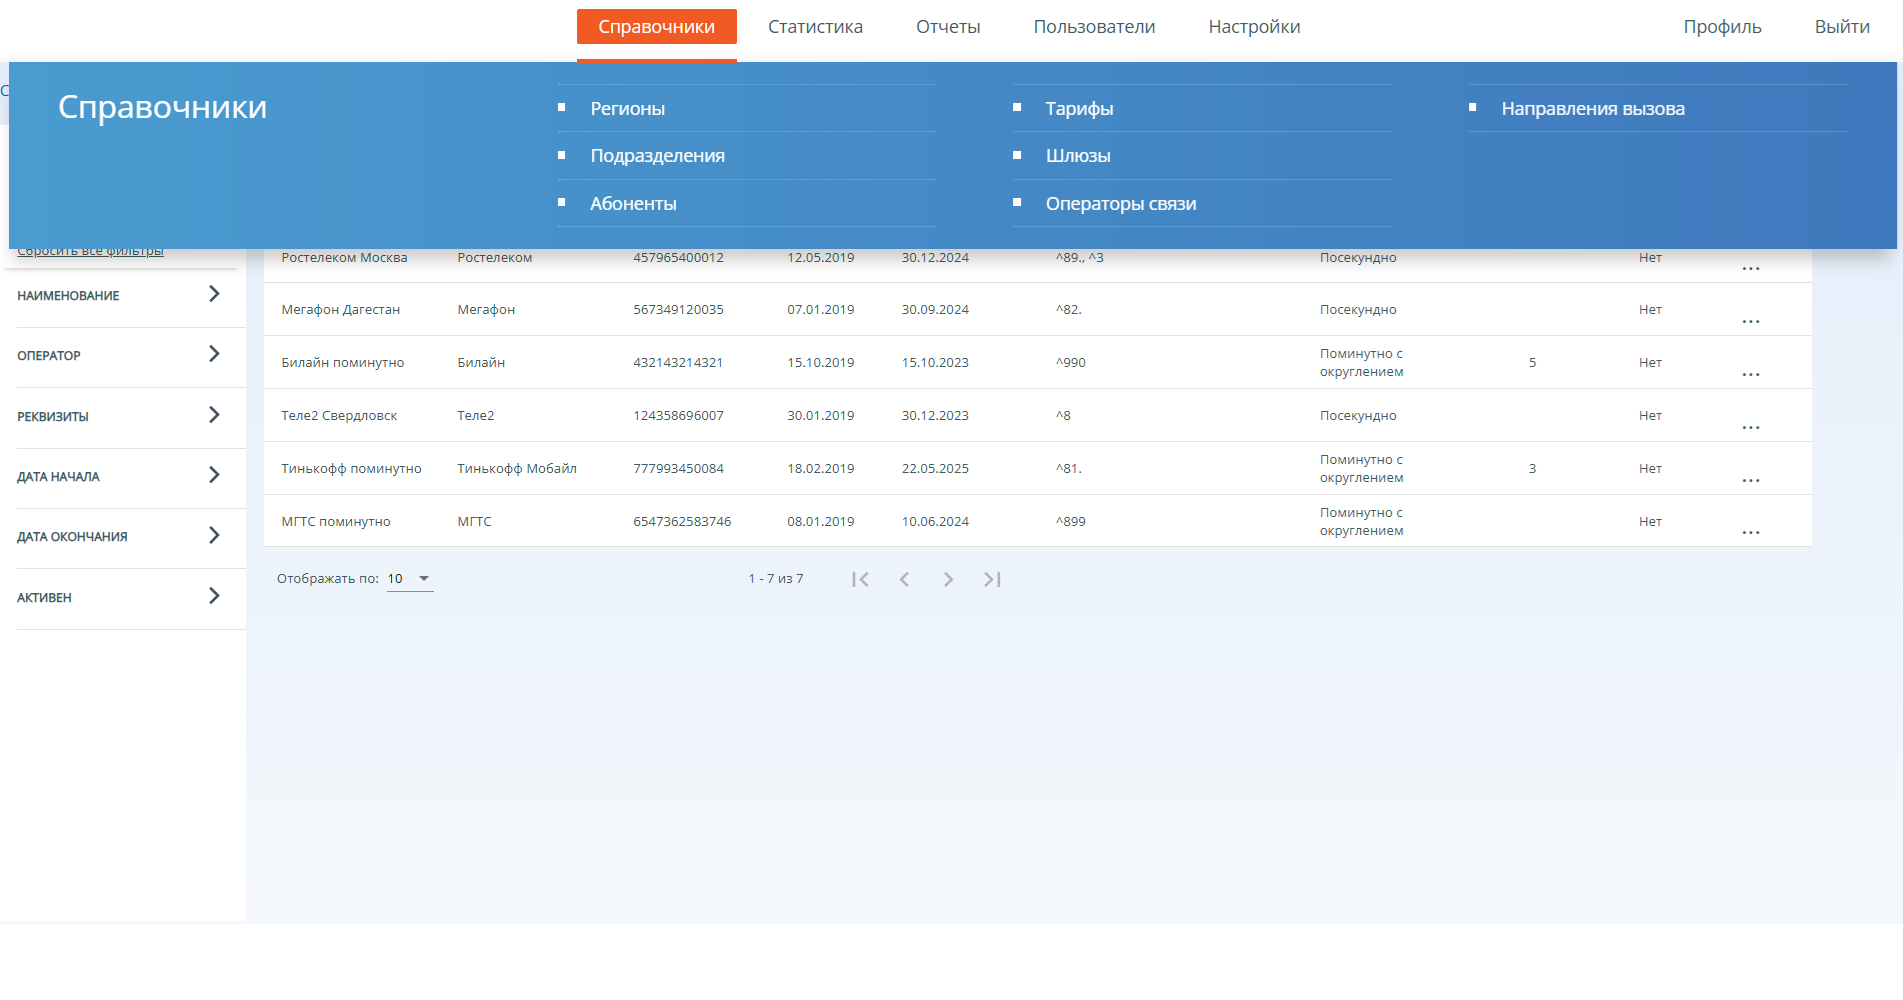Select Абоненты in Справочники menu
The height and width of the screenshot is (1000, 1903).
click(633, 203)
